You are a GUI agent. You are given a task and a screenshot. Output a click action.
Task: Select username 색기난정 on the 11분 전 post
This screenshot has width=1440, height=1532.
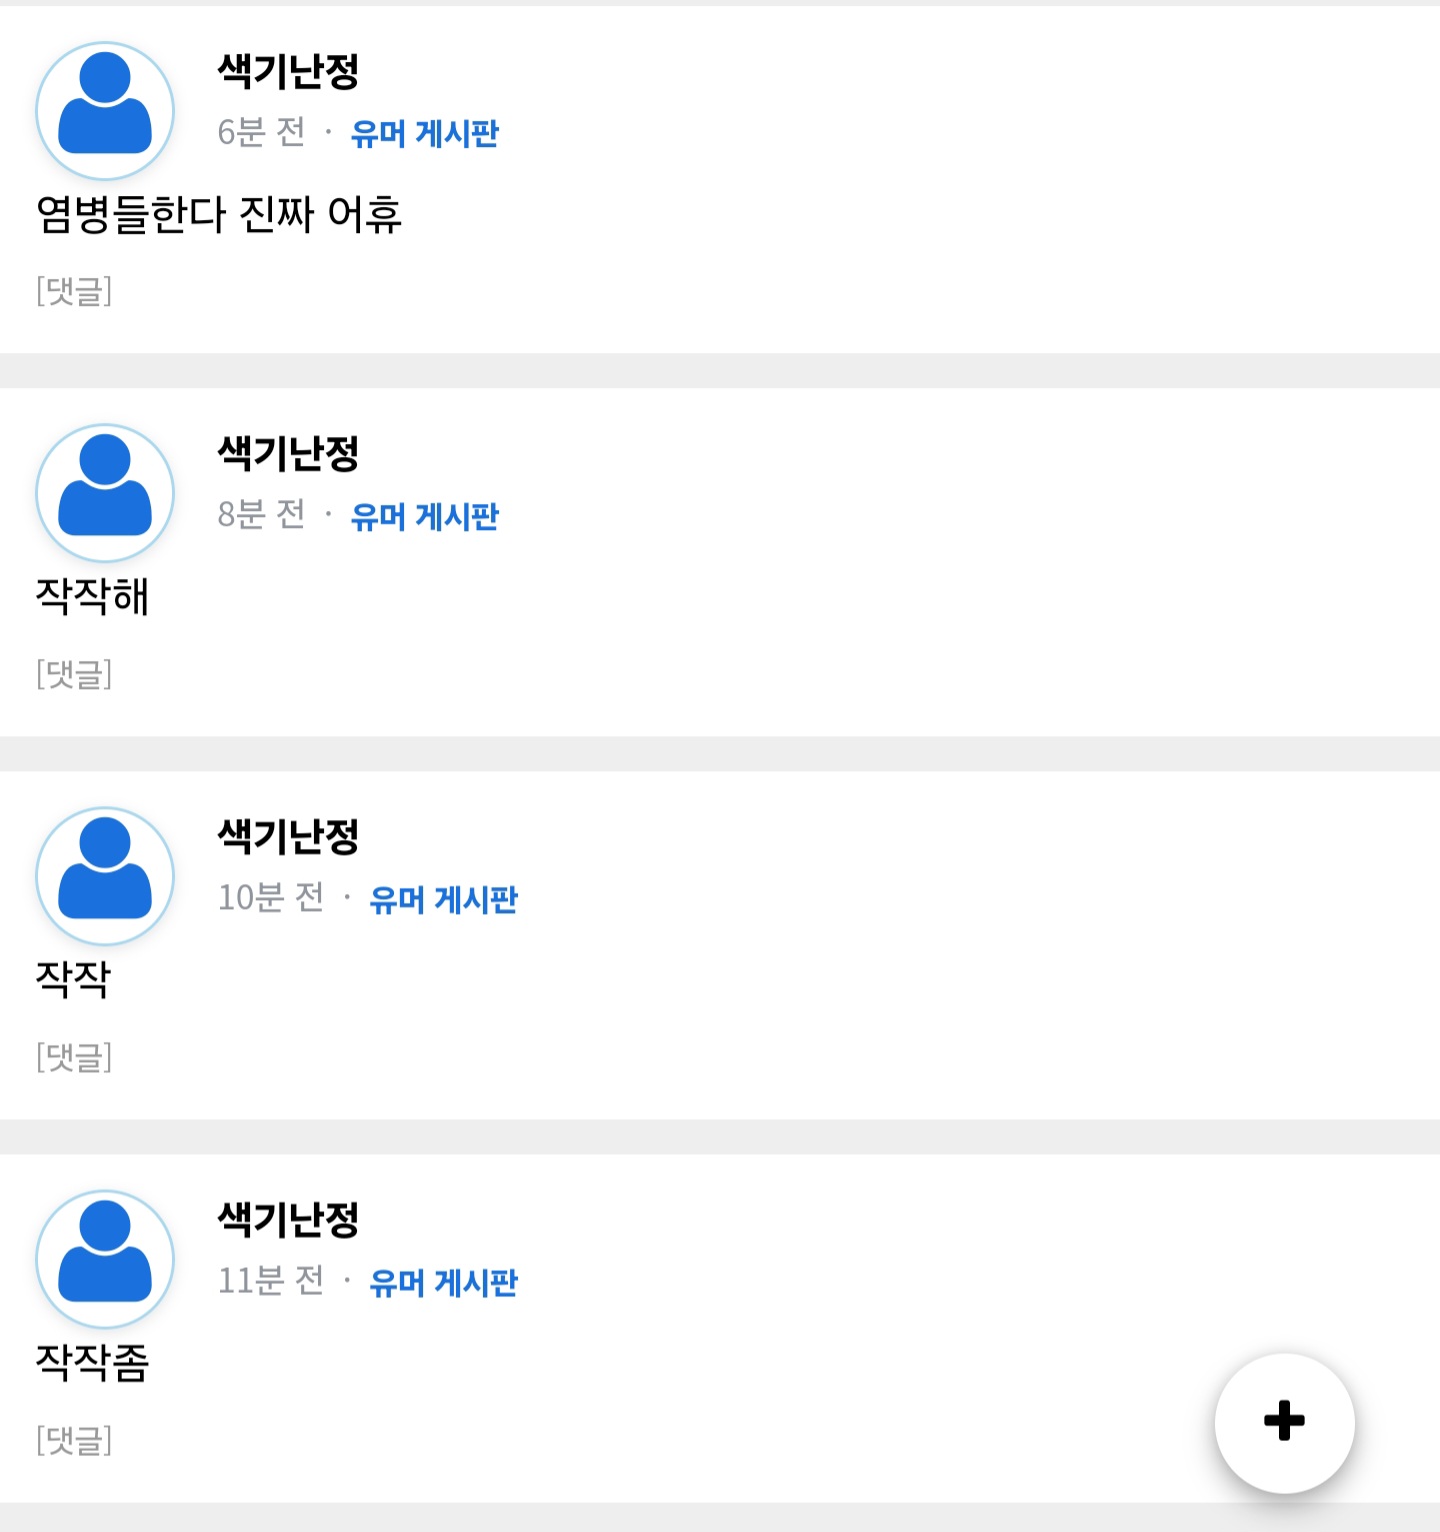288,1220
